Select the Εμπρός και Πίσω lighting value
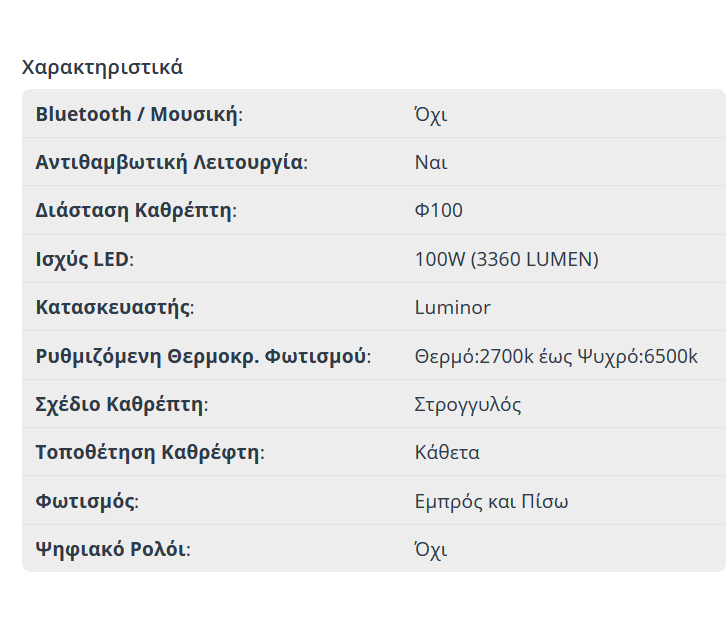 (x=492, y=501)
